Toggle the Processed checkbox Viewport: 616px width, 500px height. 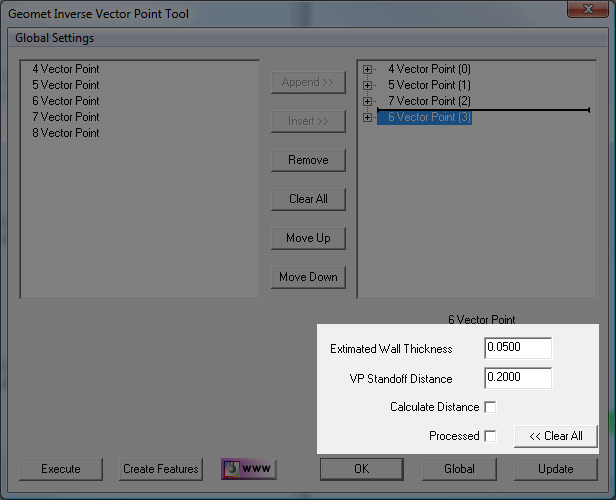pos(490,436)
